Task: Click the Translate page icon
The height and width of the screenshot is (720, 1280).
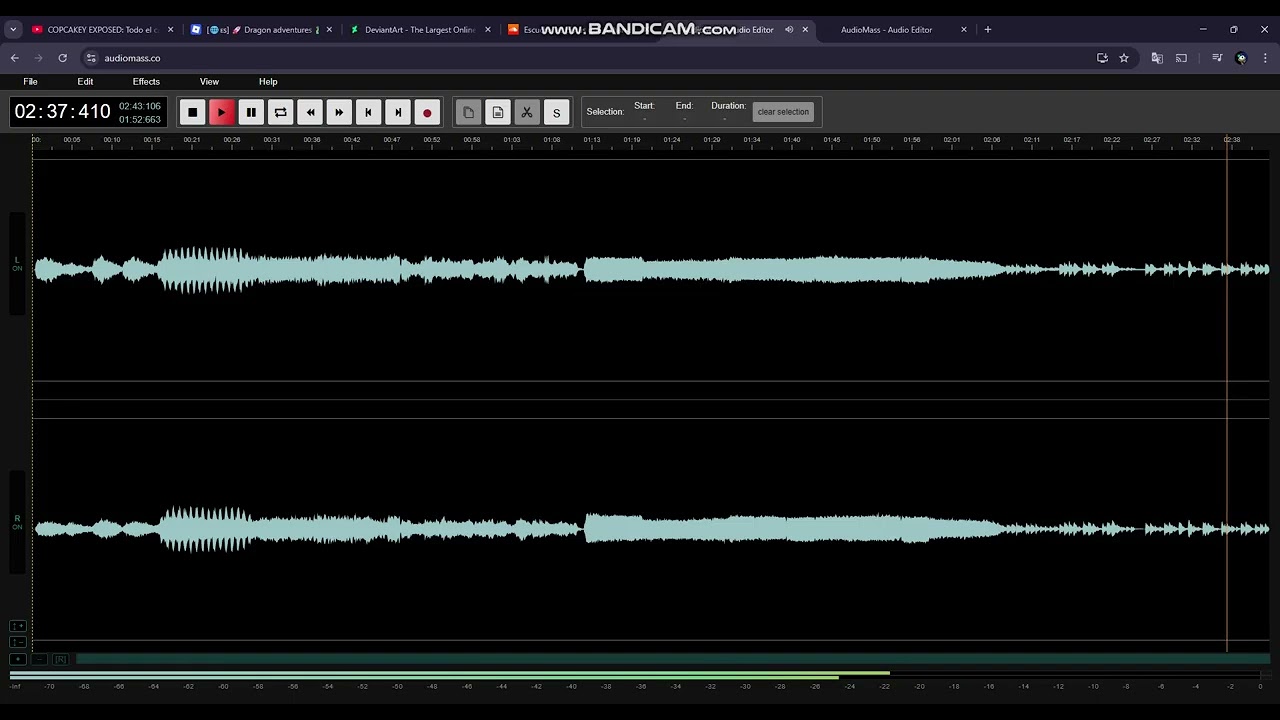Action: 1157,58
